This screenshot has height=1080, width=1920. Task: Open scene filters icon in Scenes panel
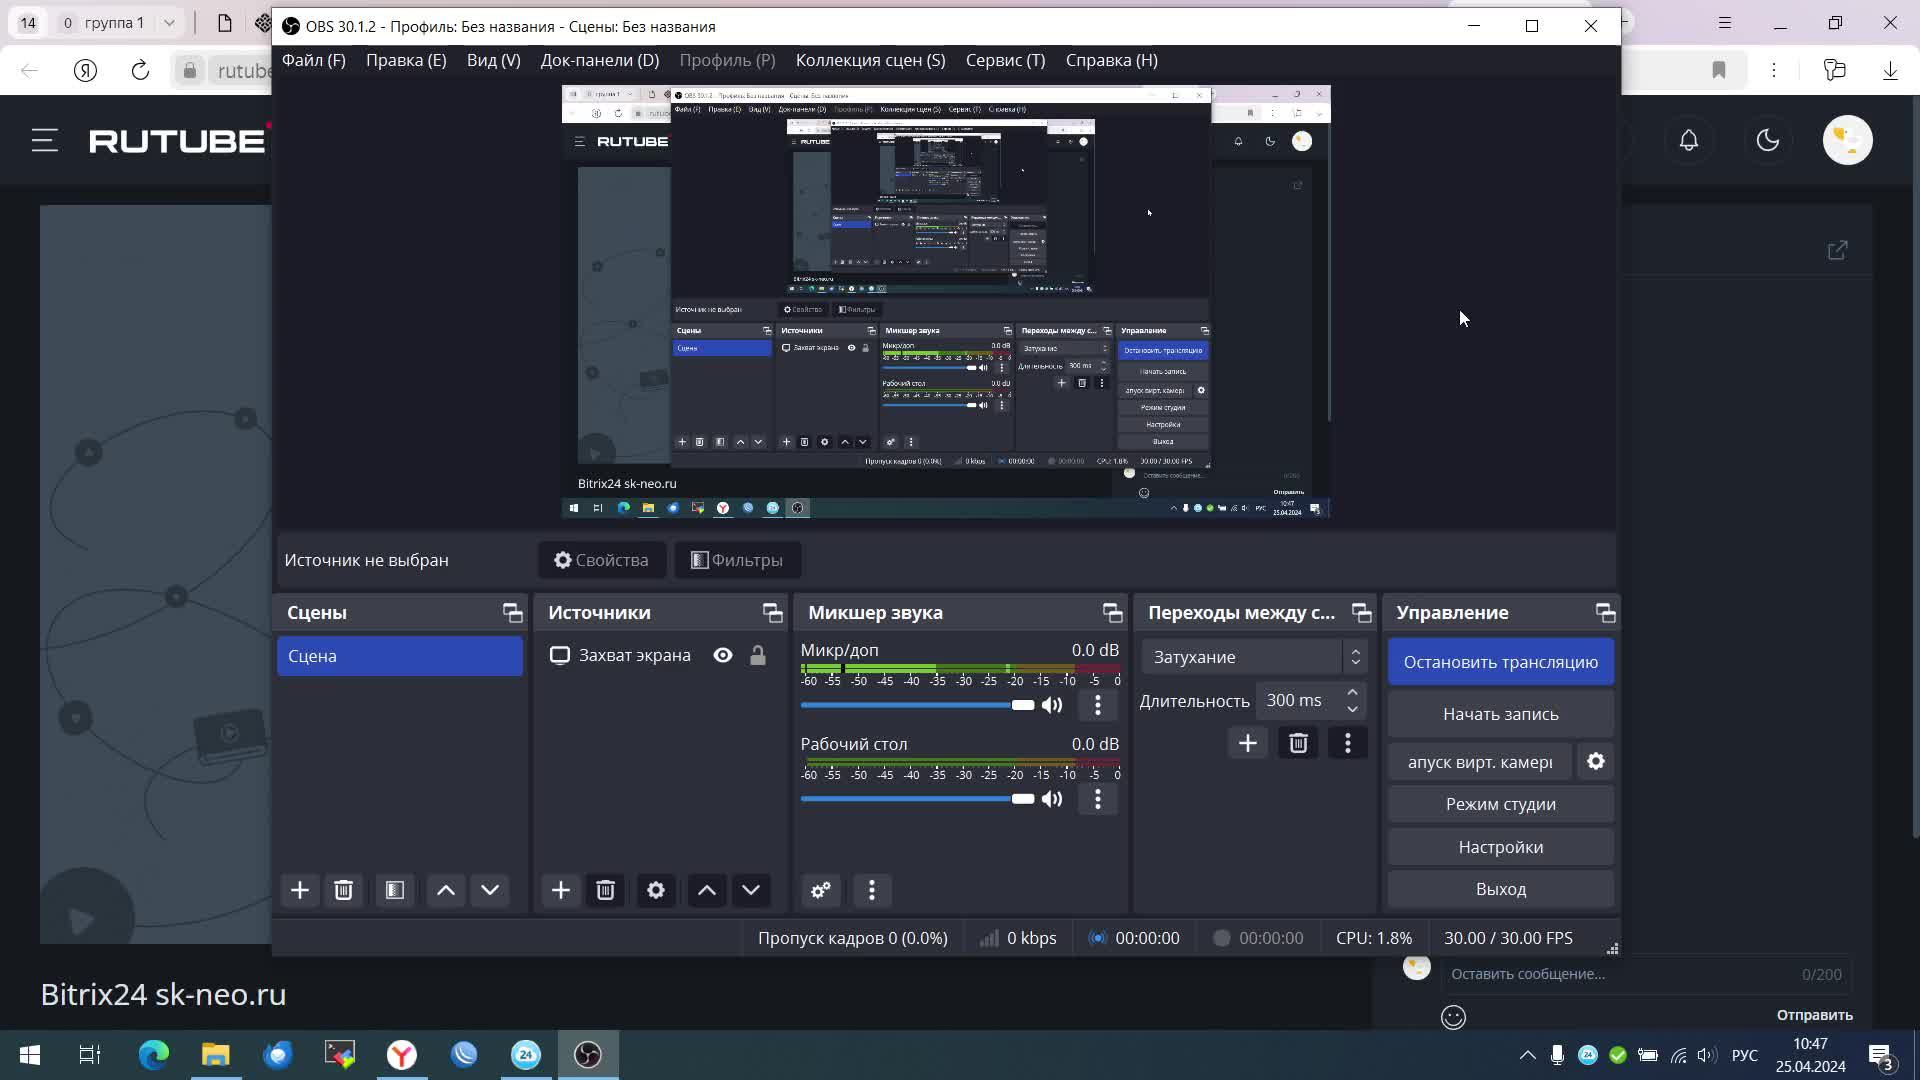395,890
